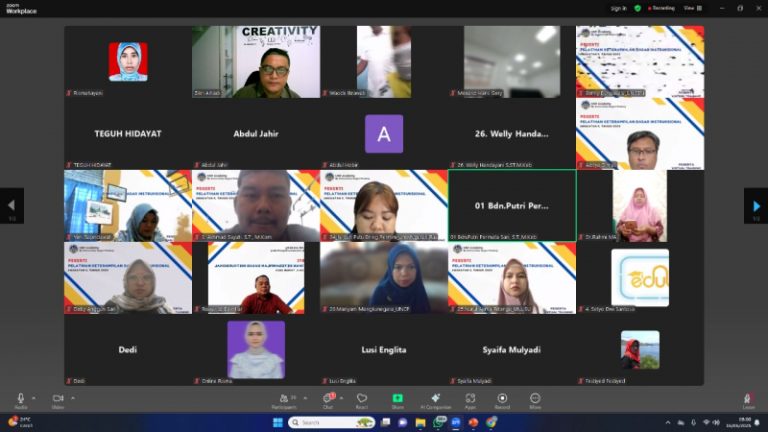Screen dimensions: 768x432
Task: Toggle the Audio microphone button
Action: [21, 400]
